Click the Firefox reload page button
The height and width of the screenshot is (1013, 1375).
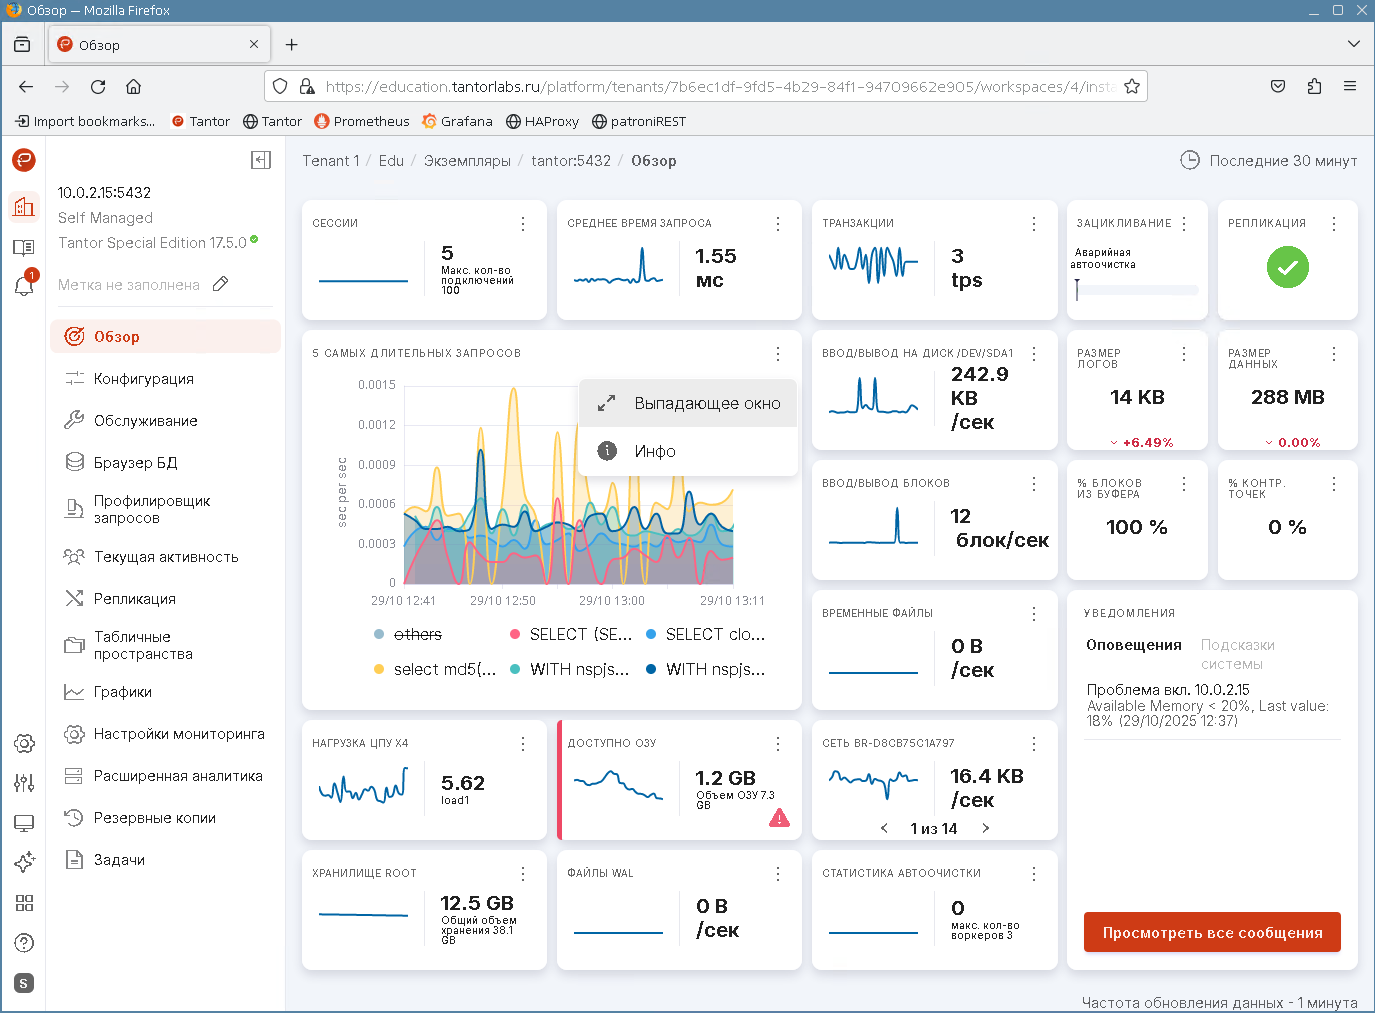tap(98, 87)
